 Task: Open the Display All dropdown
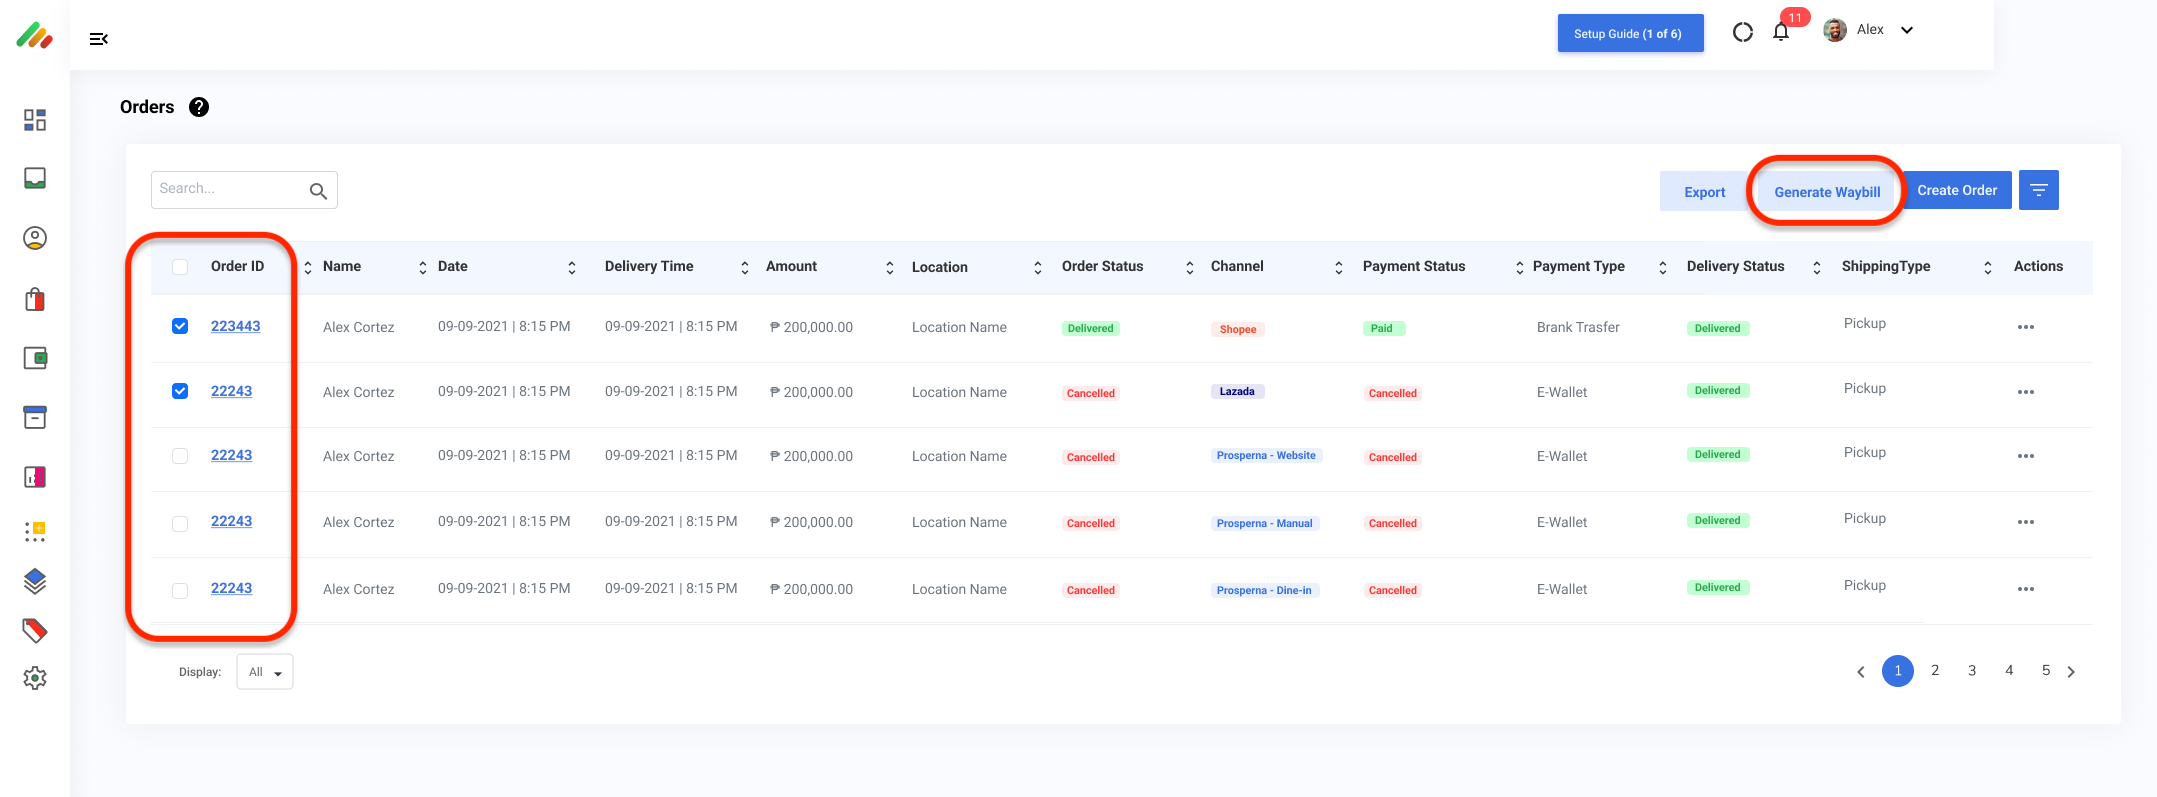(265, 672)
